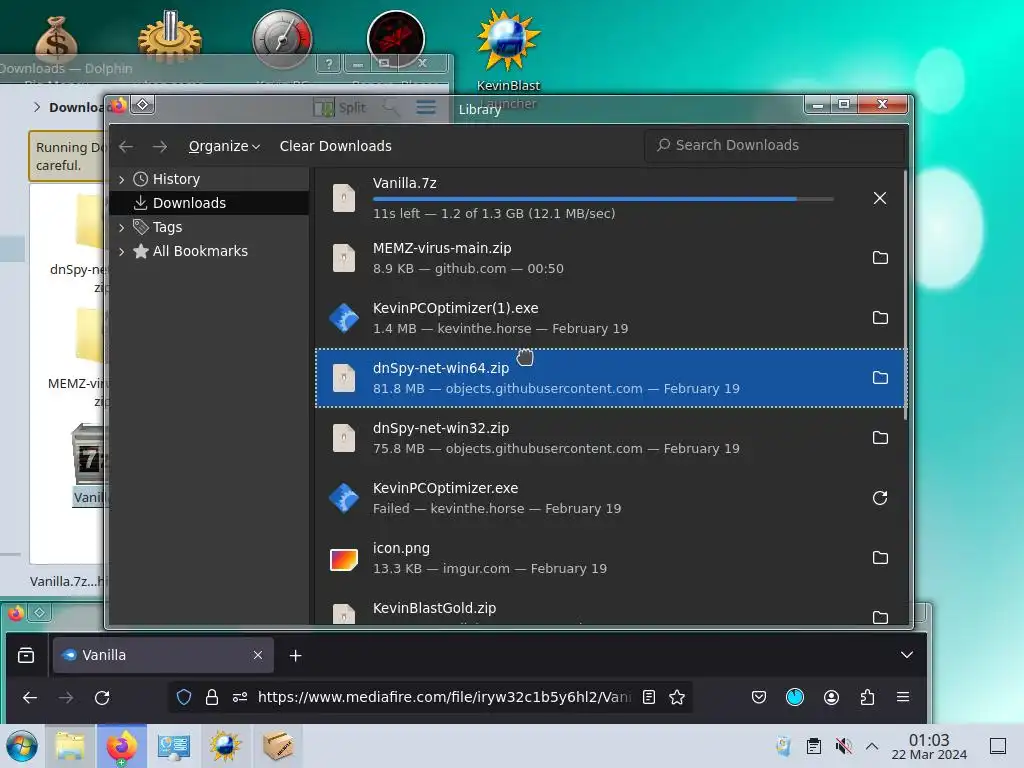Click the site padlock icon
This screenshot has height=768, width=1024.
(x=212, y=697)
